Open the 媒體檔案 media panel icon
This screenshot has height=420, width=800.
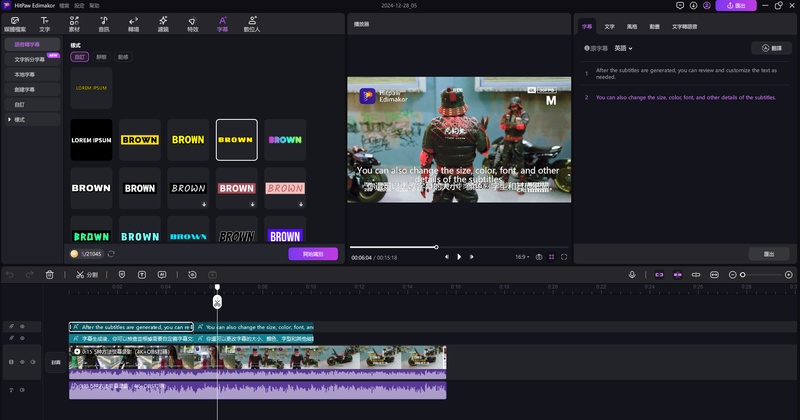pyautogui.click(x=14, y=23)
